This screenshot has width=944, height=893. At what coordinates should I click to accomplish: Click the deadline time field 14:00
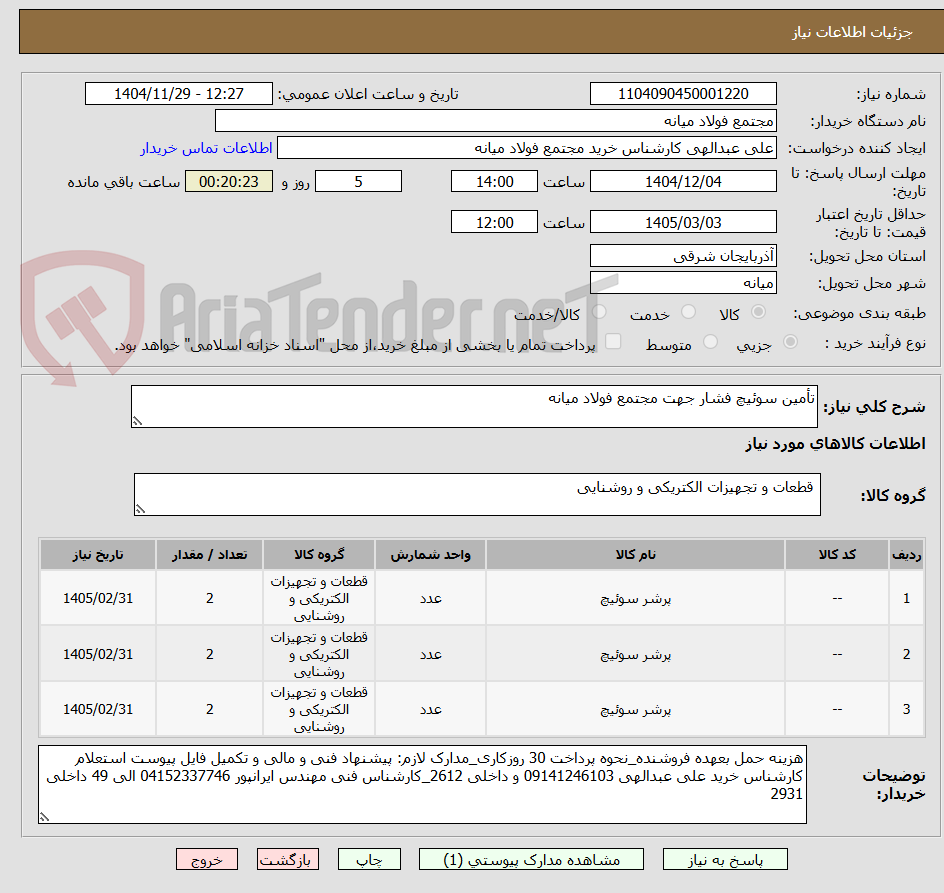coord(494,181)
